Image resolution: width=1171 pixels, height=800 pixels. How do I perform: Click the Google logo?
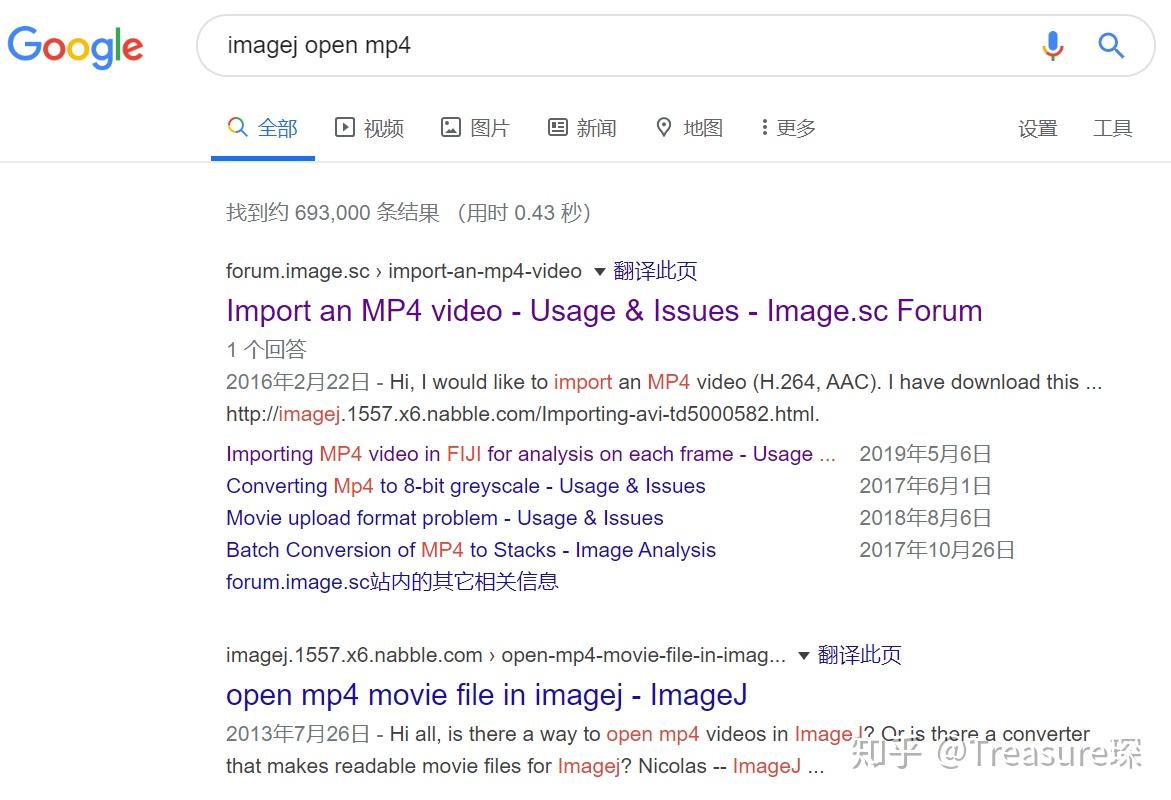[x=75, y=47]
